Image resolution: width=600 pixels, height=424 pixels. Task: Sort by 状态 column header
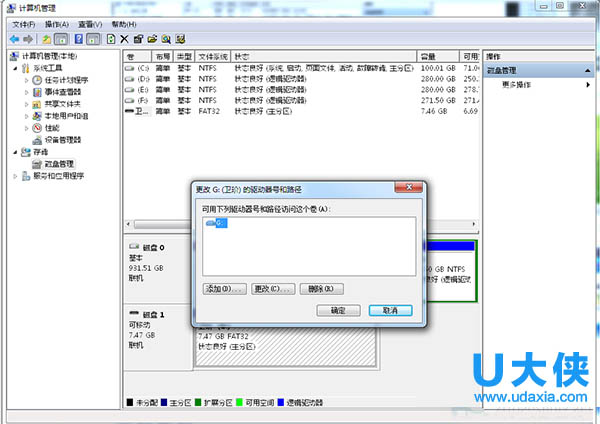point(324,57)
